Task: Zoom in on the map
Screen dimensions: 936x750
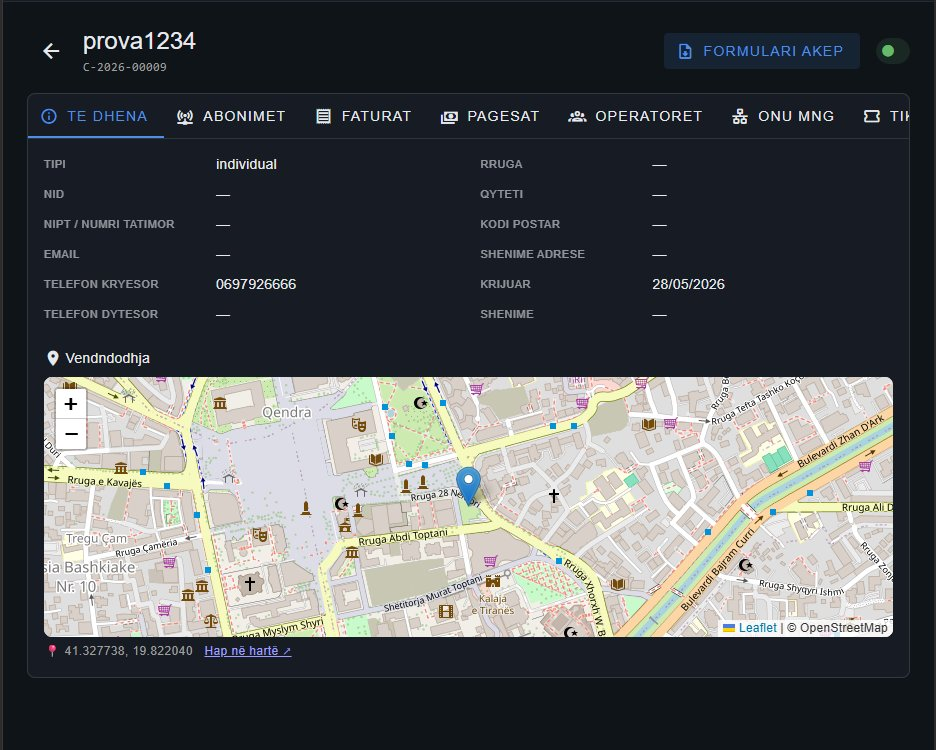Action: coord(71,404)
